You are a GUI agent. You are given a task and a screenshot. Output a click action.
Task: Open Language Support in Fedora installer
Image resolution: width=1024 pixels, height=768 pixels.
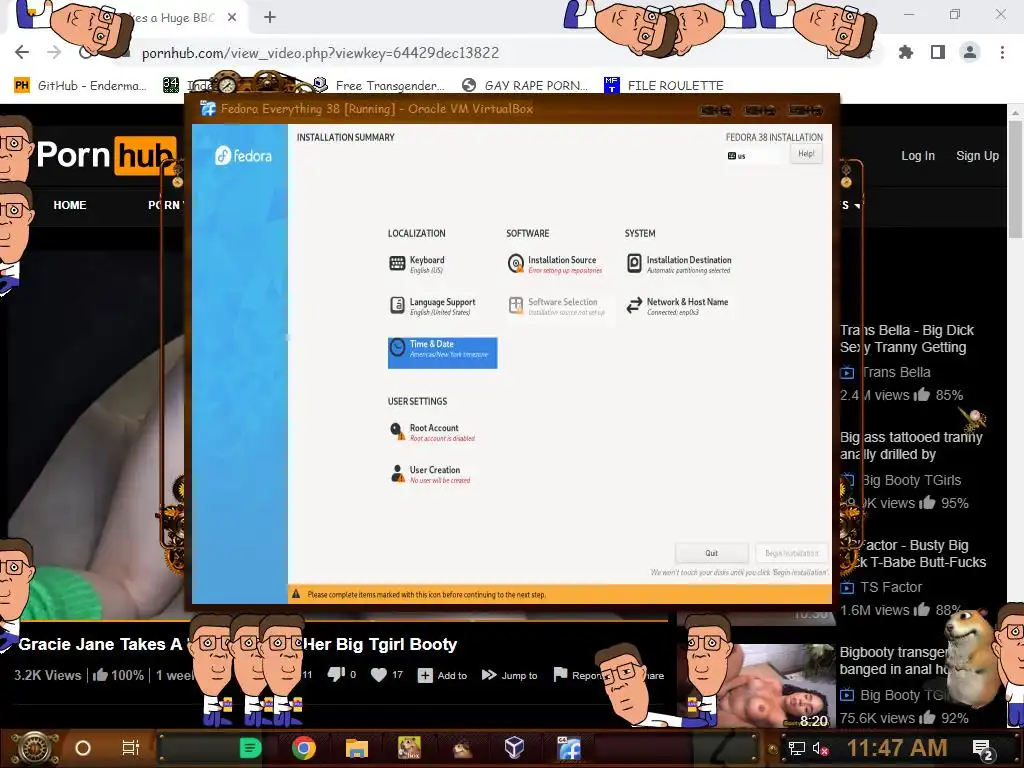(x=432, y=306)
